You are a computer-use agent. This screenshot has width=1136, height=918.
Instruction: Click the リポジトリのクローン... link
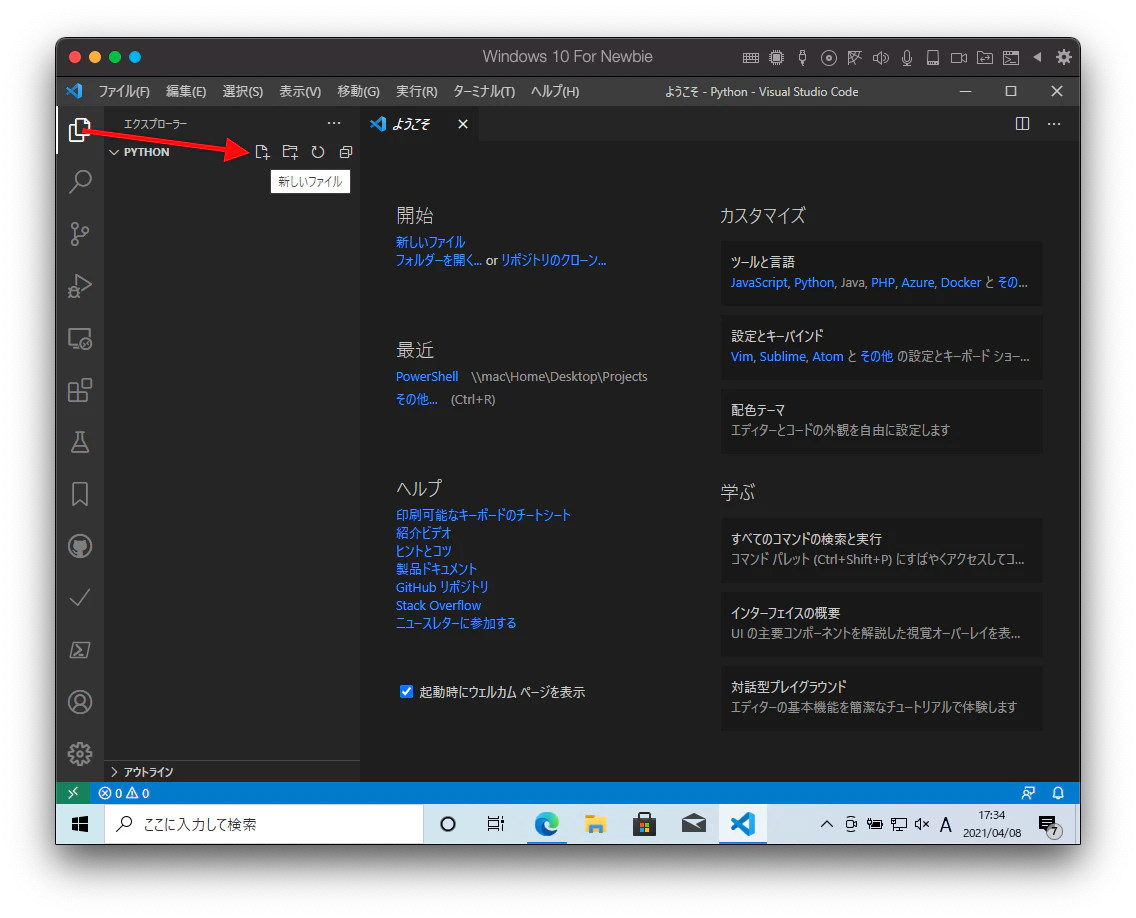(x=554, y=260)
